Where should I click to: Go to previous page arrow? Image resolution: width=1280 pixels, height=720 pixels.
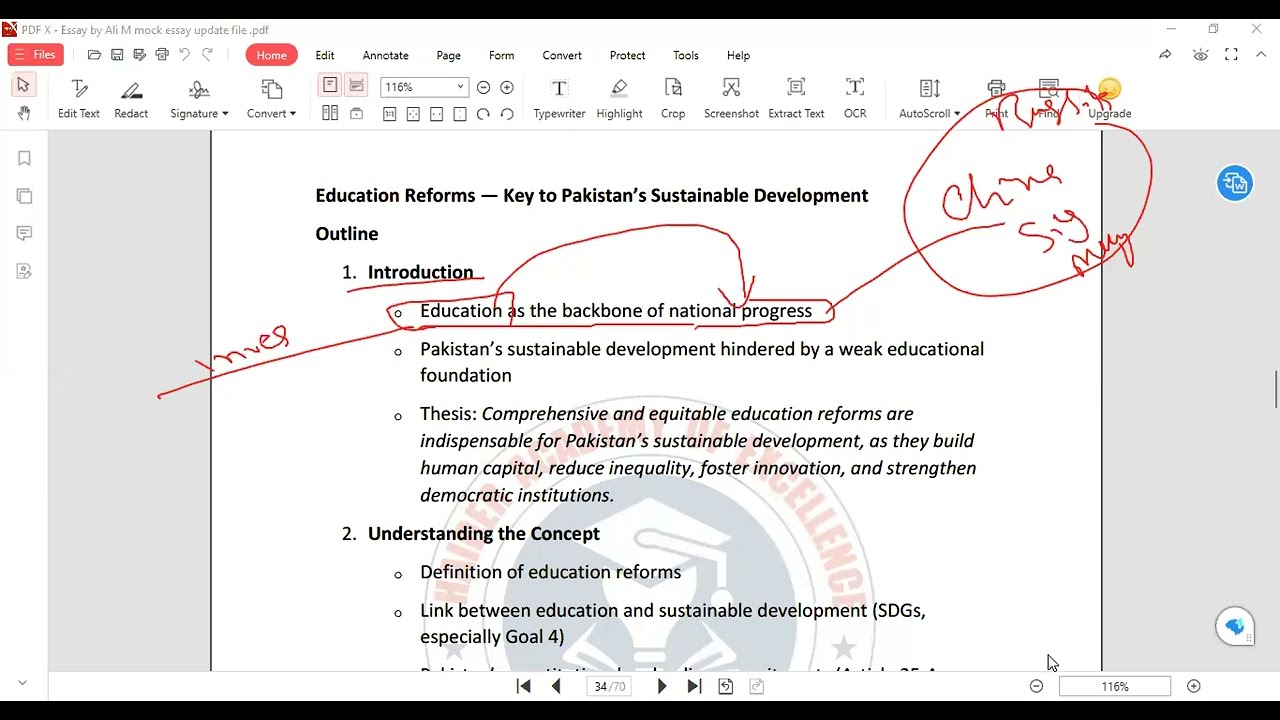click(x=556, y=686)
